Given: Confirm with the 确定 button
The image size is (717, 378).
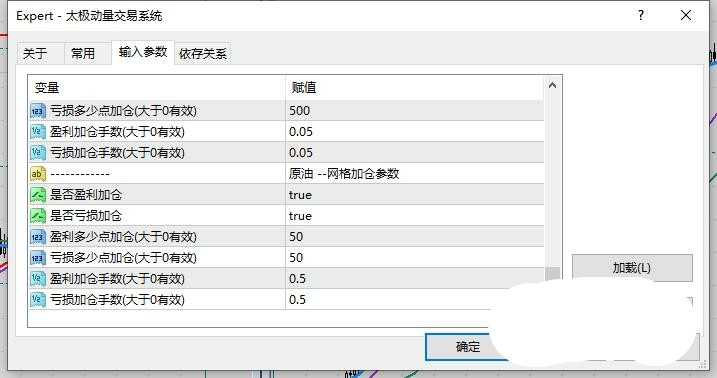Looking at the screenshot, I should (467, 346).
